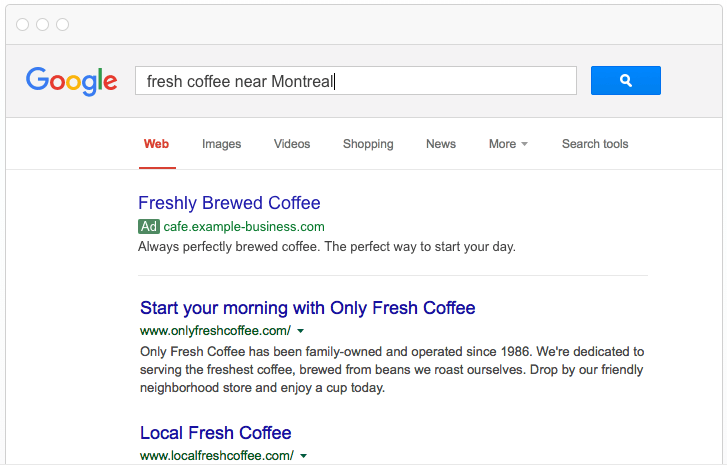Open Start your morning with Only Fresh Coffee

pos(307,308)
